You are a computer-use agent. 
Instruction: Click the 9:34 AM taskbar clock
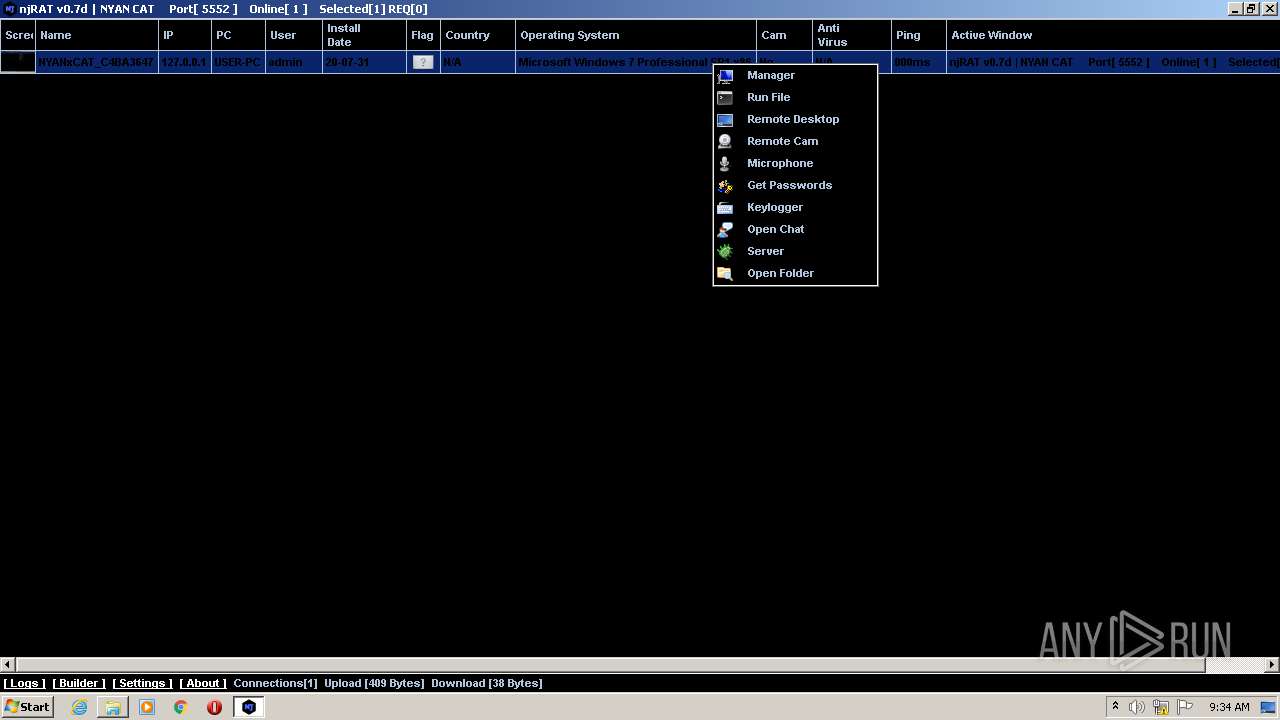point(1229,707)
